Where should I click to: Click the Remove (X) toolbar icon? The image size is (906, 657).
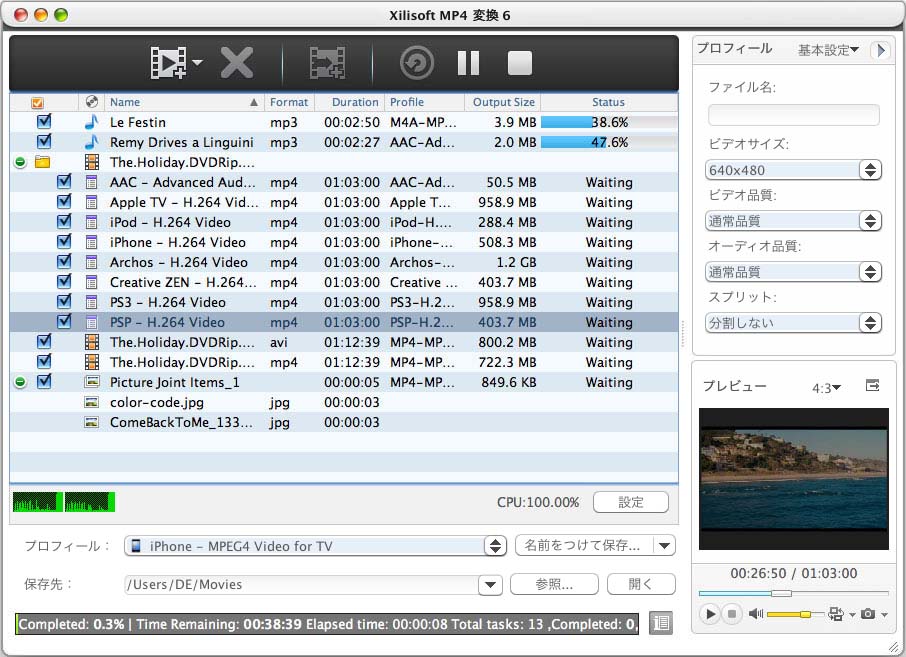click(x=237, y=63)
